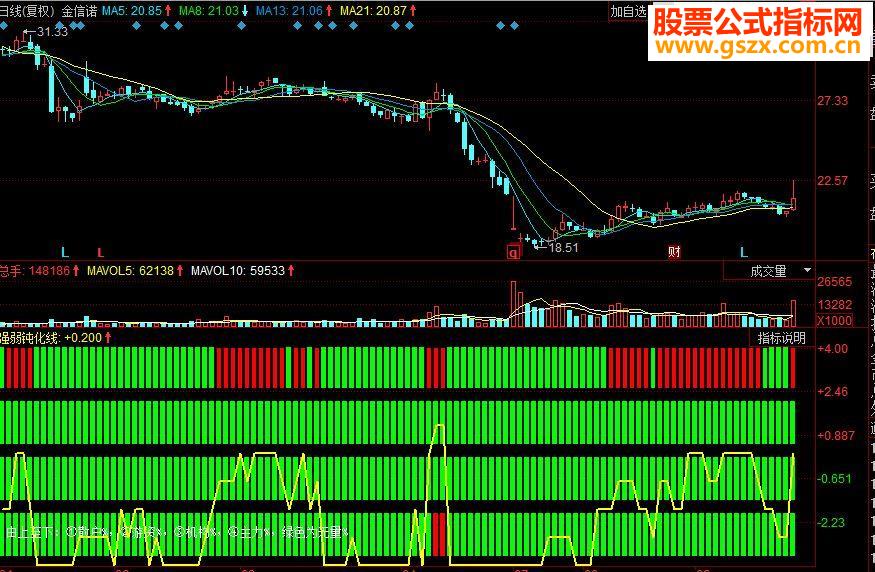Click the X1000 volume scale label
875x572 pixels.
point(834,320)
